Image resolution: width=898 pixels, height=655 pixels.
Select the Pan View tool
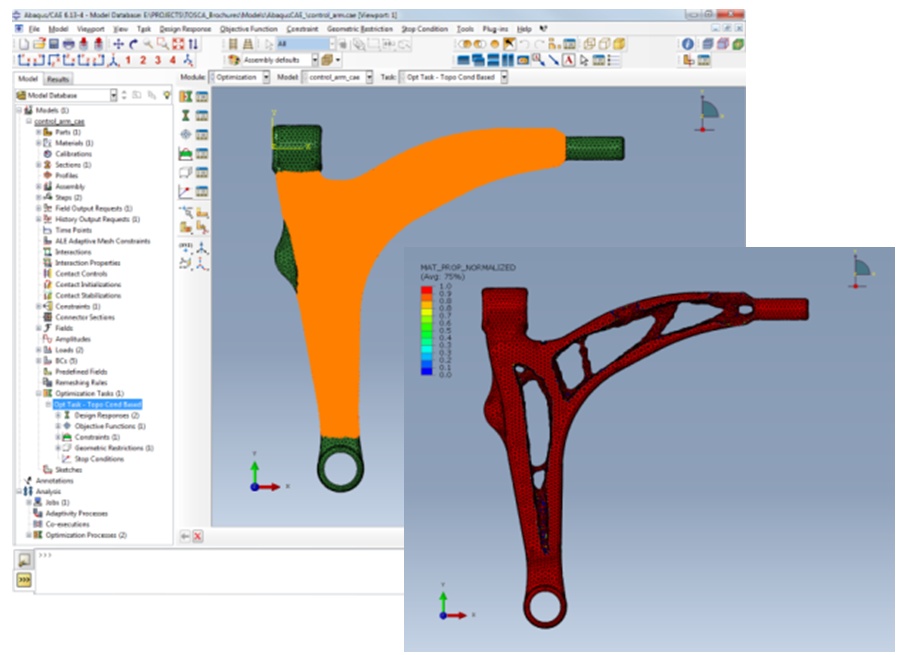point(118,44)
